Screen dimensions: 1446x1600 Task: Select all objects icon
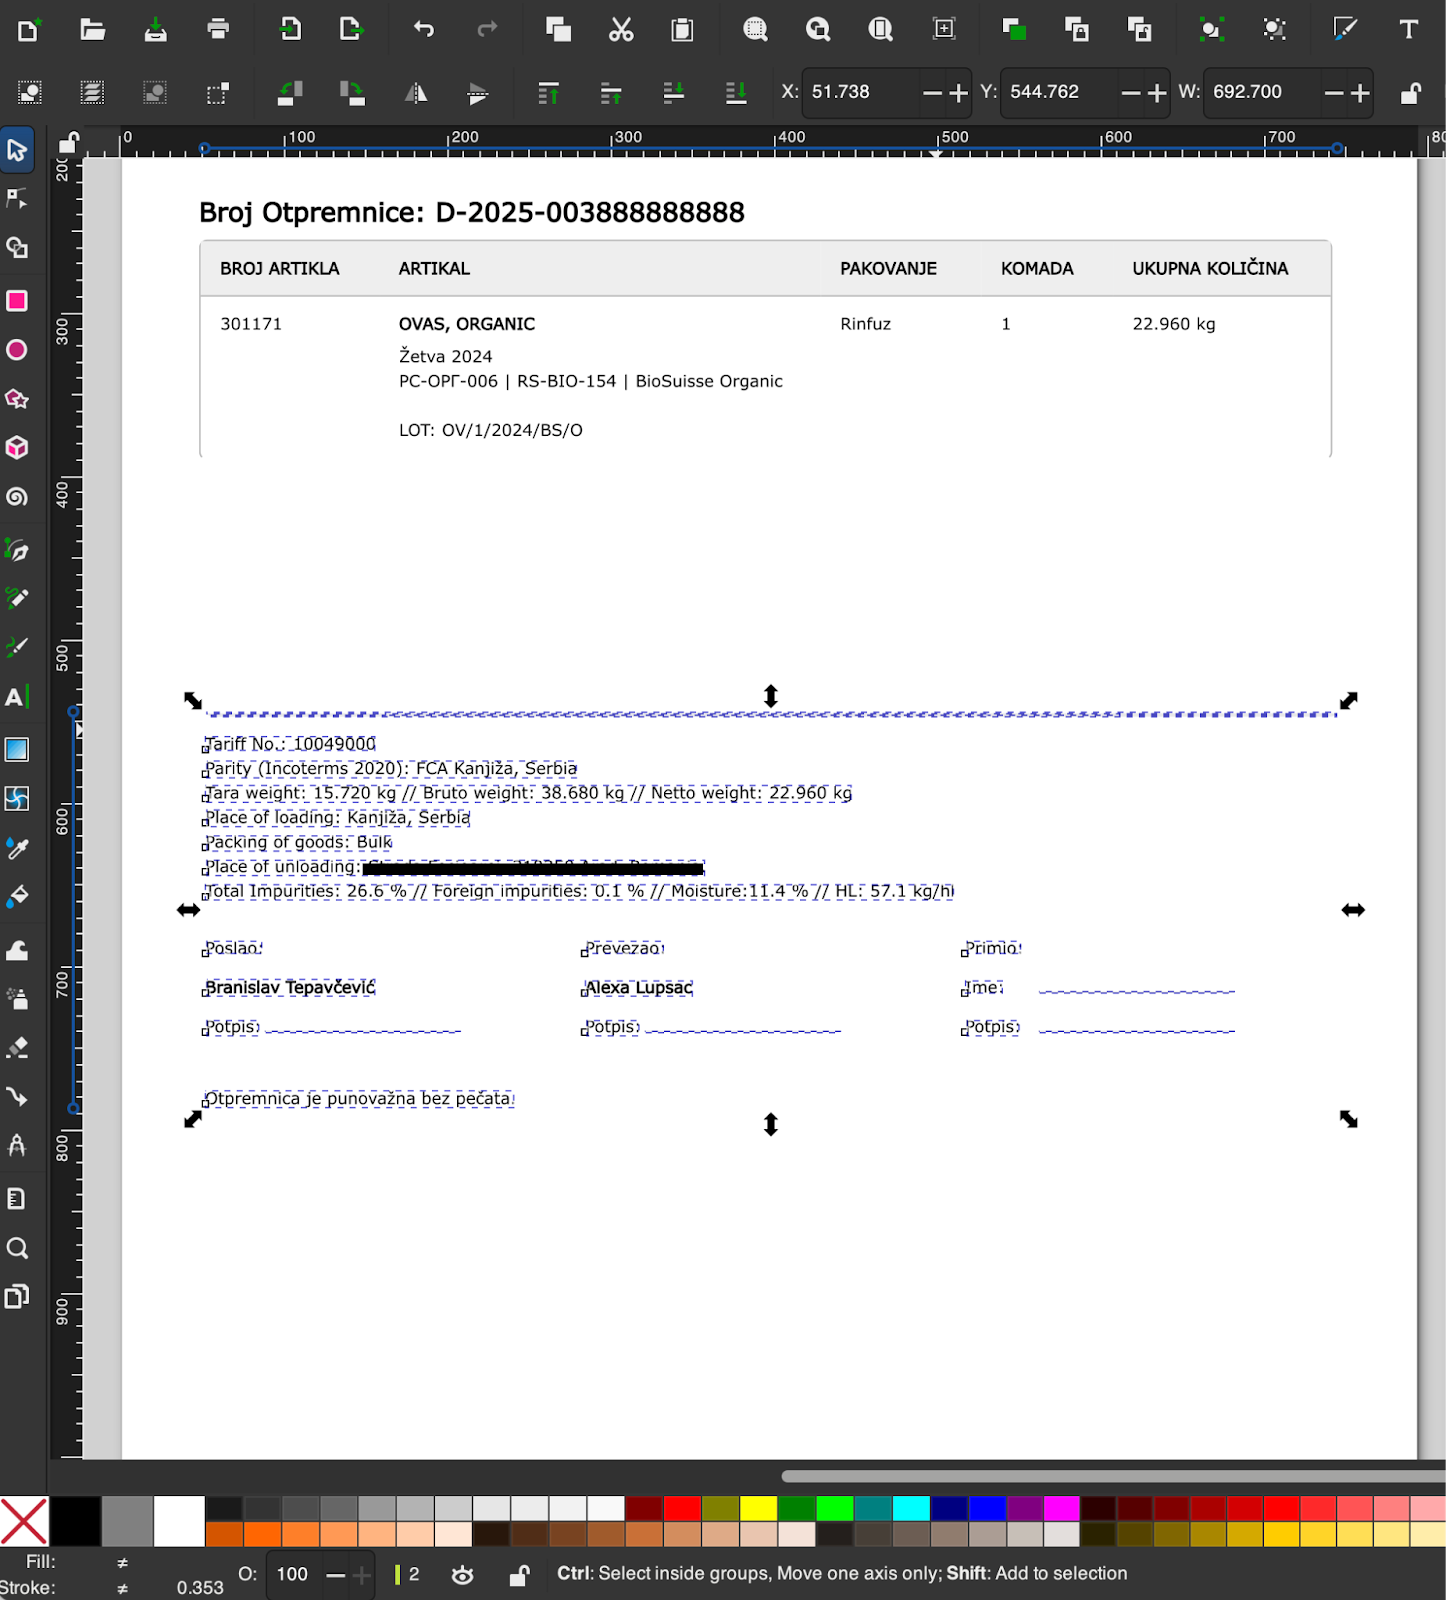[x=29, y=93]
